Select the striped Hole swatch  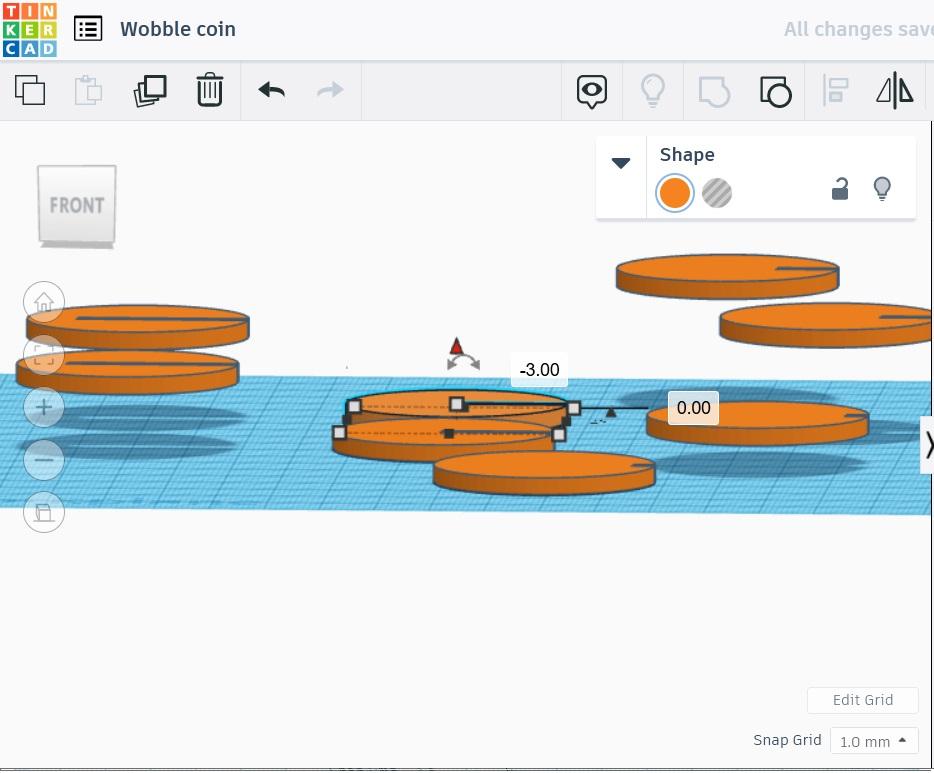(717, 193)
